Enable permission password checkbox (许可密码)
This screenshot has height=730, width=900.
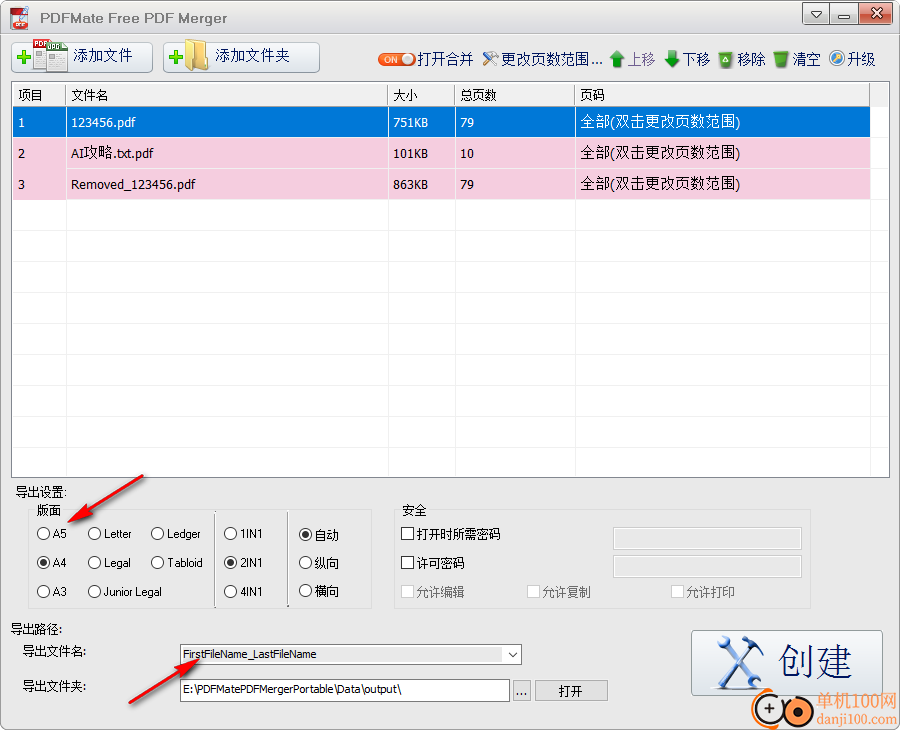click(407, 562)
